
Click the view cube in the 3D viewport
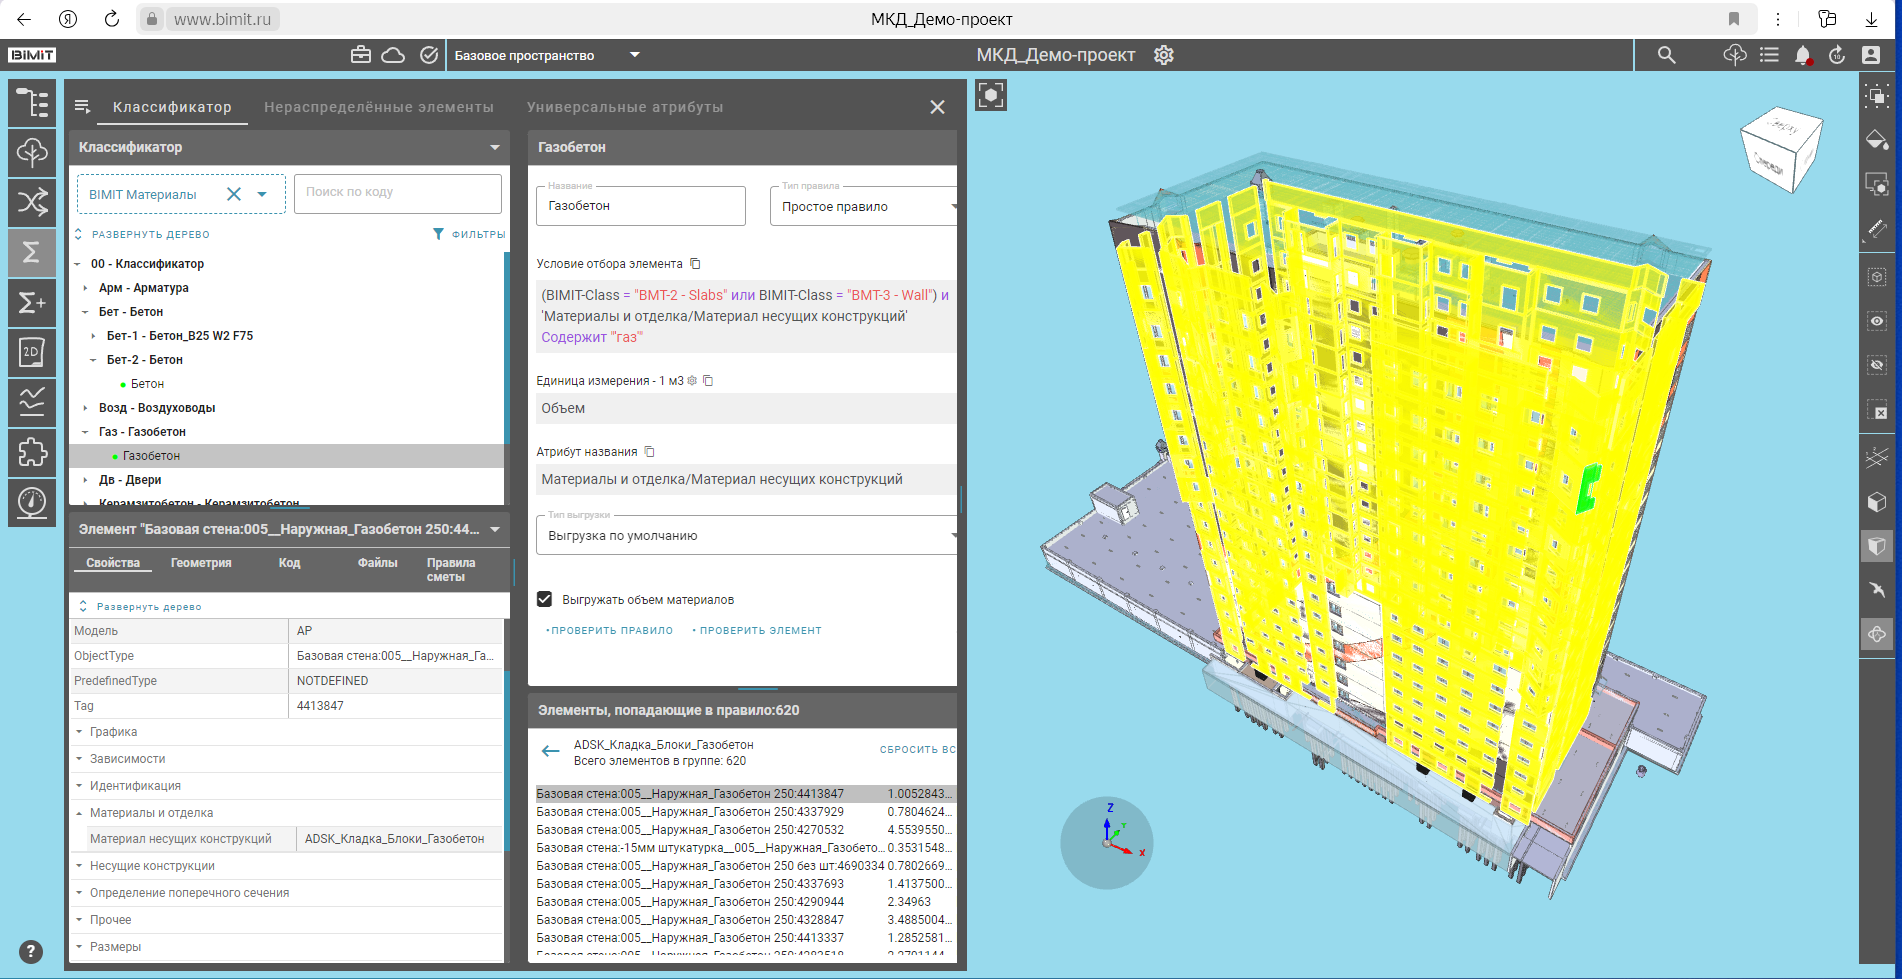pos(1781,150)
